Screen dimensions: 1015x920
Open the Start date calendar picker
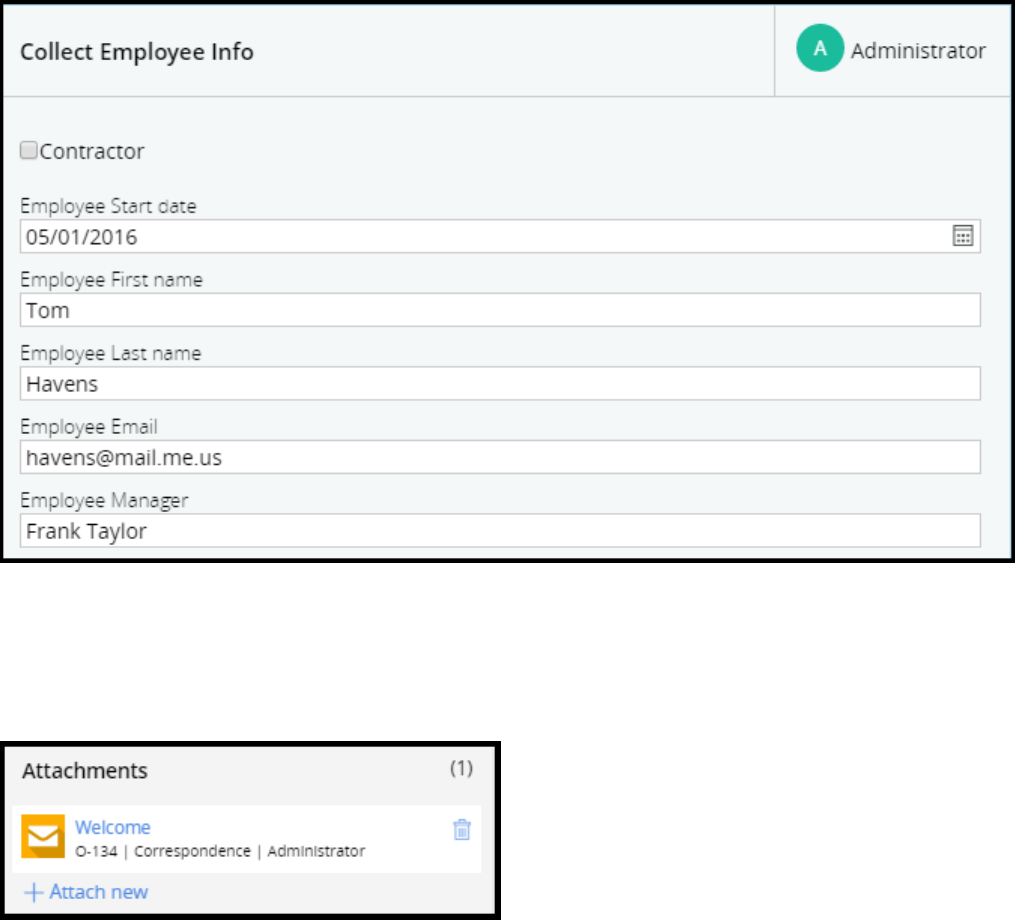(x=962, y=236)
